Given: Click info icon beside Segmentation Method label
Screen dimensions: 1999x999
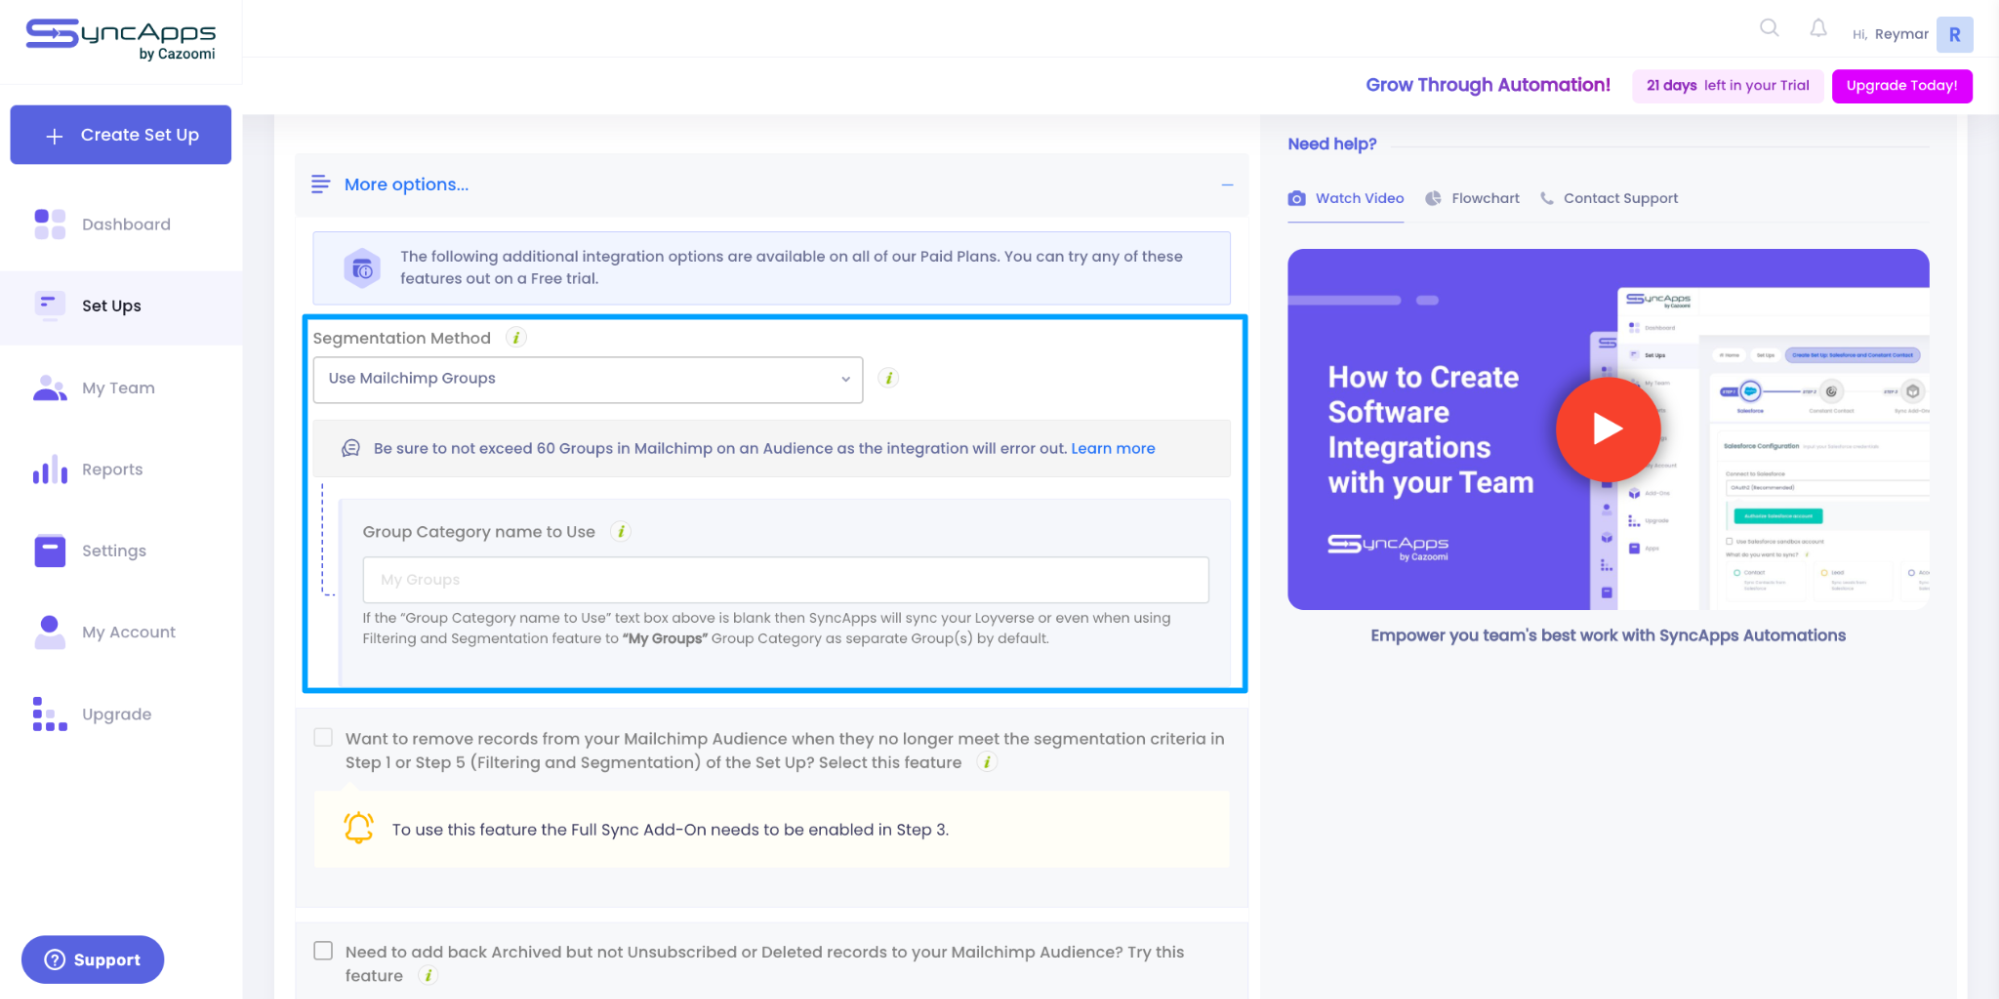Looking at the screenshot, I should (516, 338).
